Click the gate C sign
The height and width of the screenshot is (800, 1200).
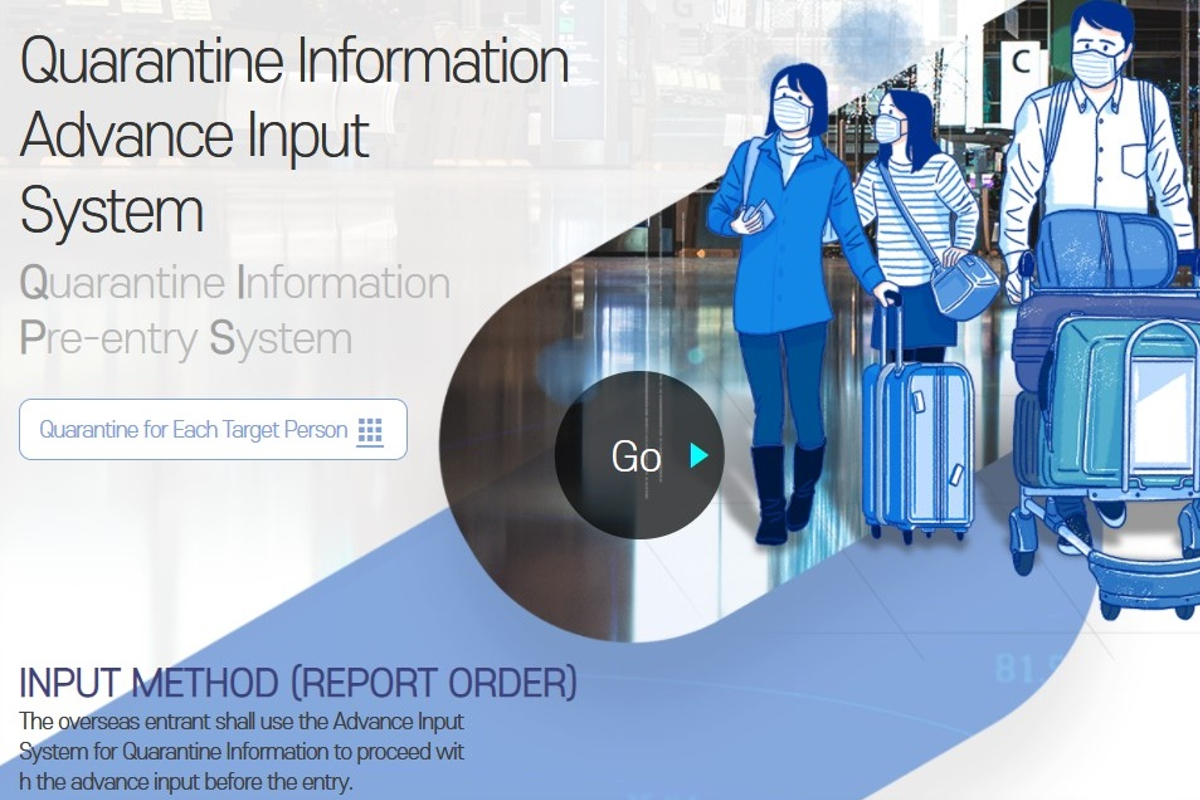(x=1021, y=62)
